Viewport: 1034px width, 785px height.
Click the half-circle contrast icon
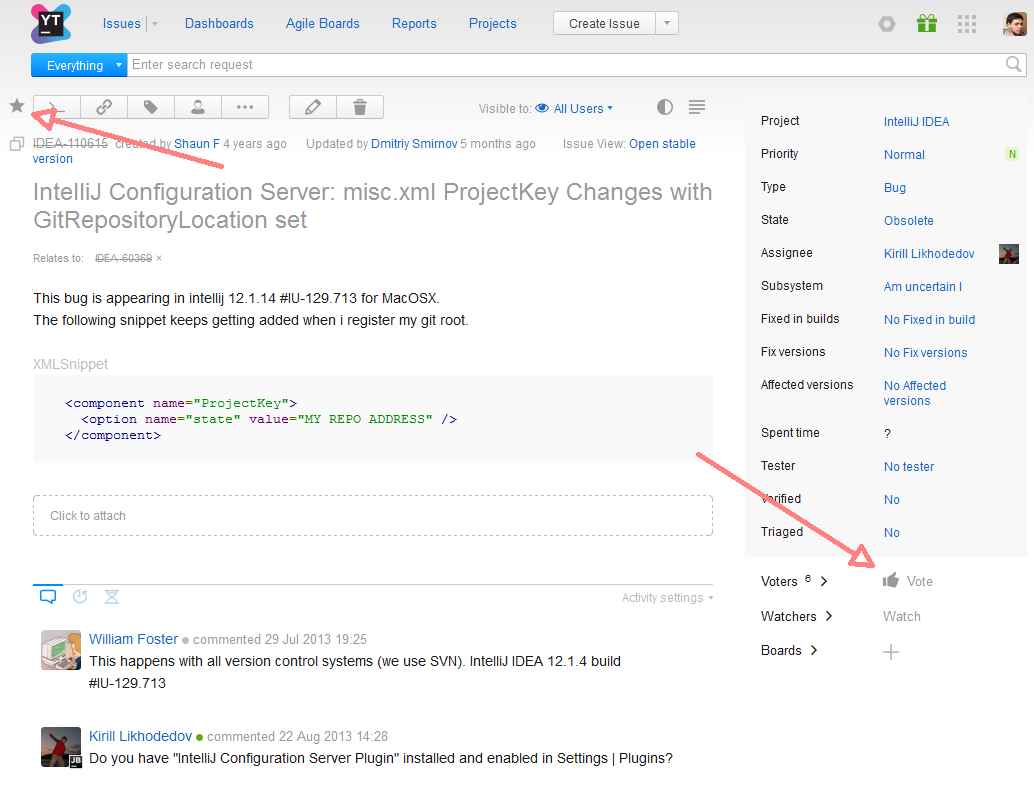coord(665,107)
